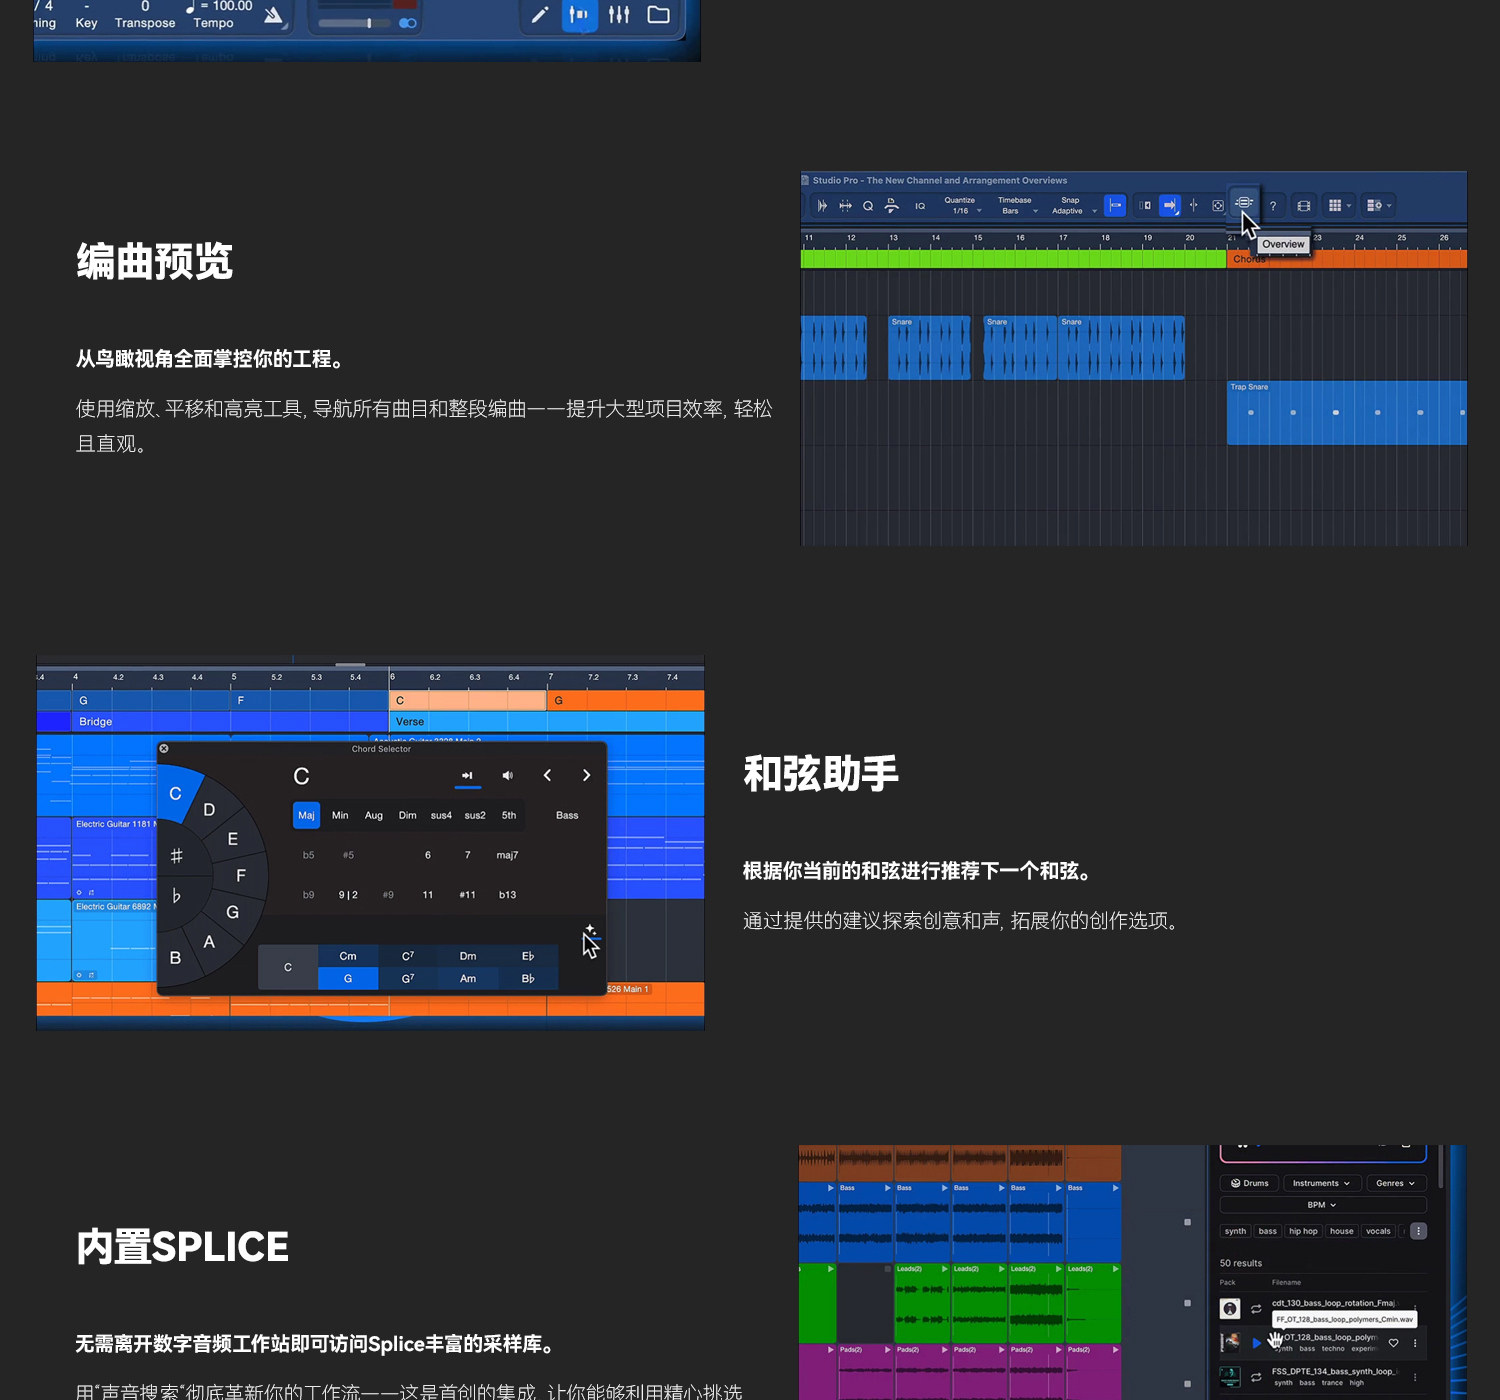Screen dimensions: 1500x1400
Task: Toggle the metronome icon beside Tempo
Action: click(x=274, y=16)
